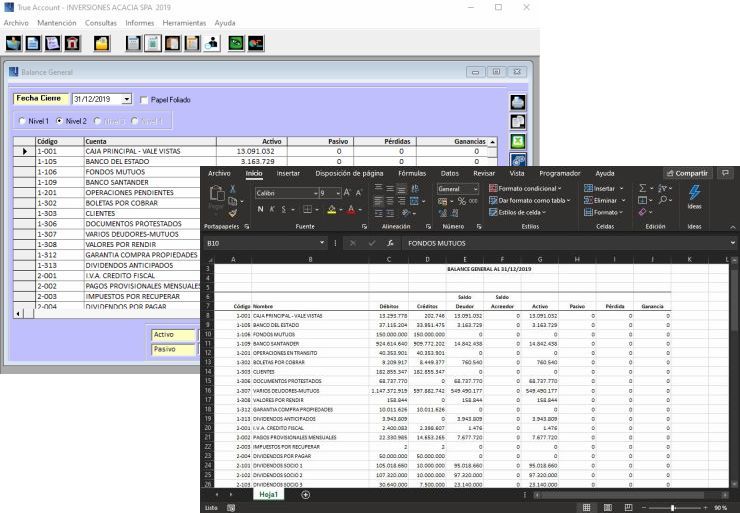Open the Mantención menu in True Account
740x513 pixels.
click(57, 23)
